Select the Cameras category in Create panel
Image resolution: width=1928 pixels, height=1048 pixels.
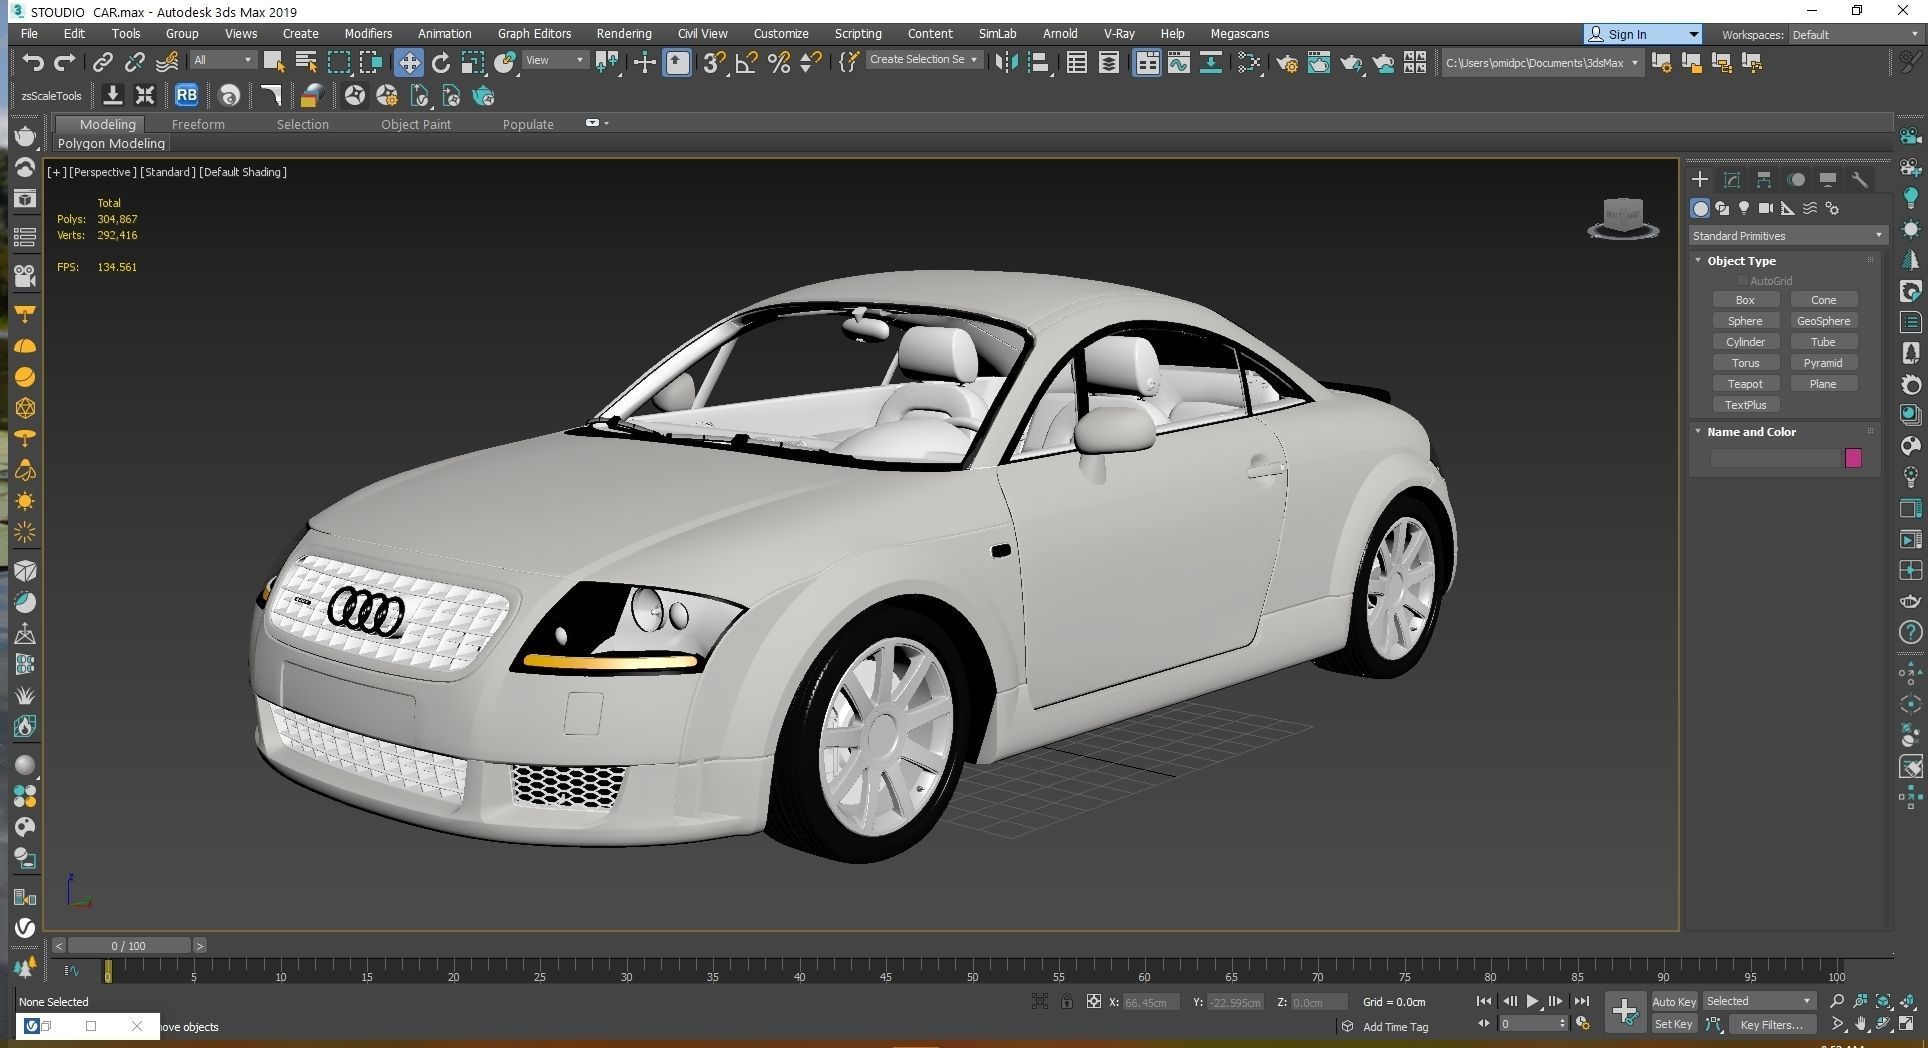(1766, 208)
